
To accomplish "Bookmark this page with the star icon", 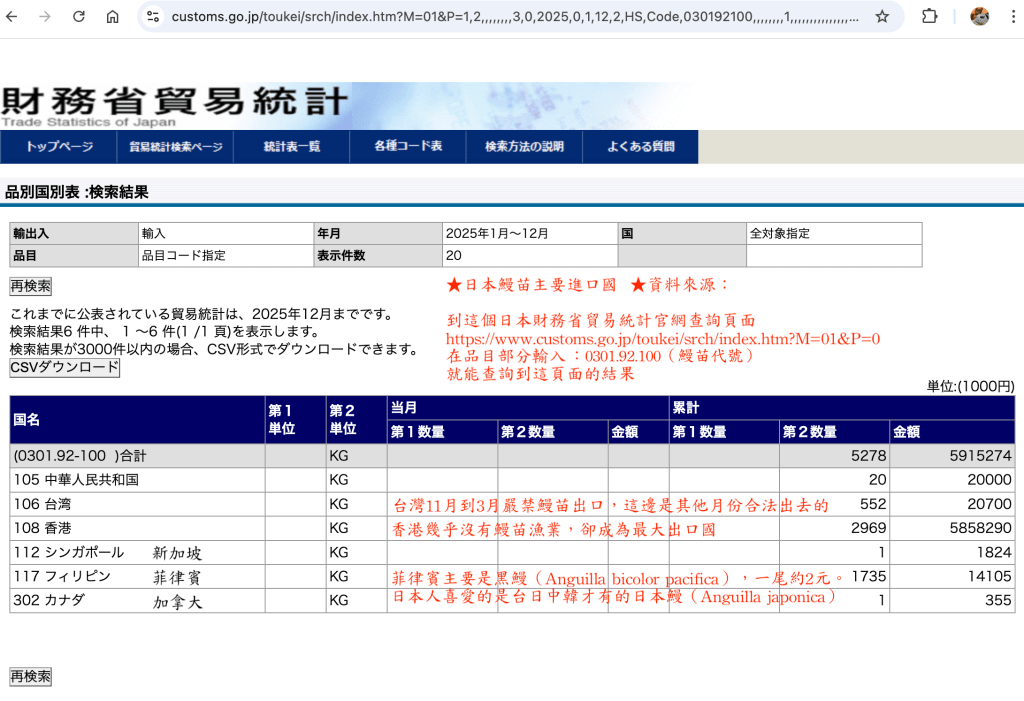I will tap(882, 17).
